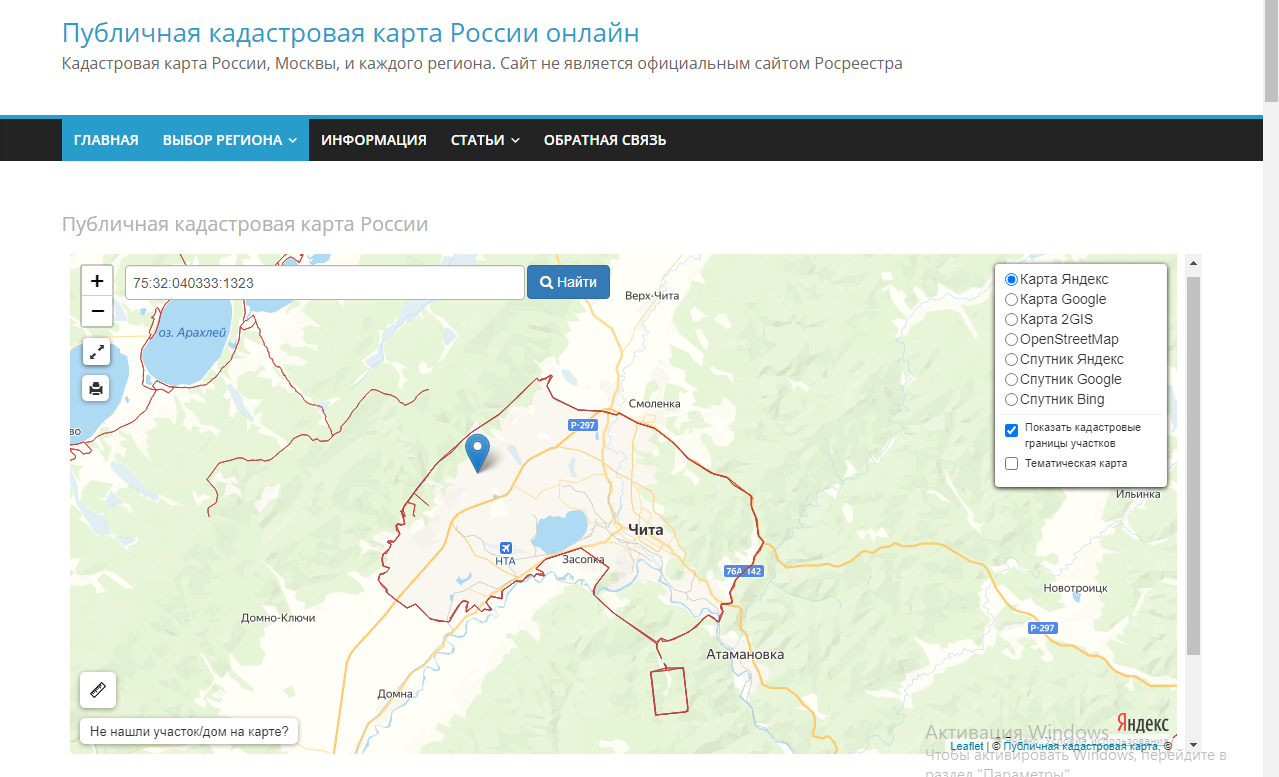Zoom out the map with minus button
This screenshot has width=1279, height=777.
coord(97,311)
